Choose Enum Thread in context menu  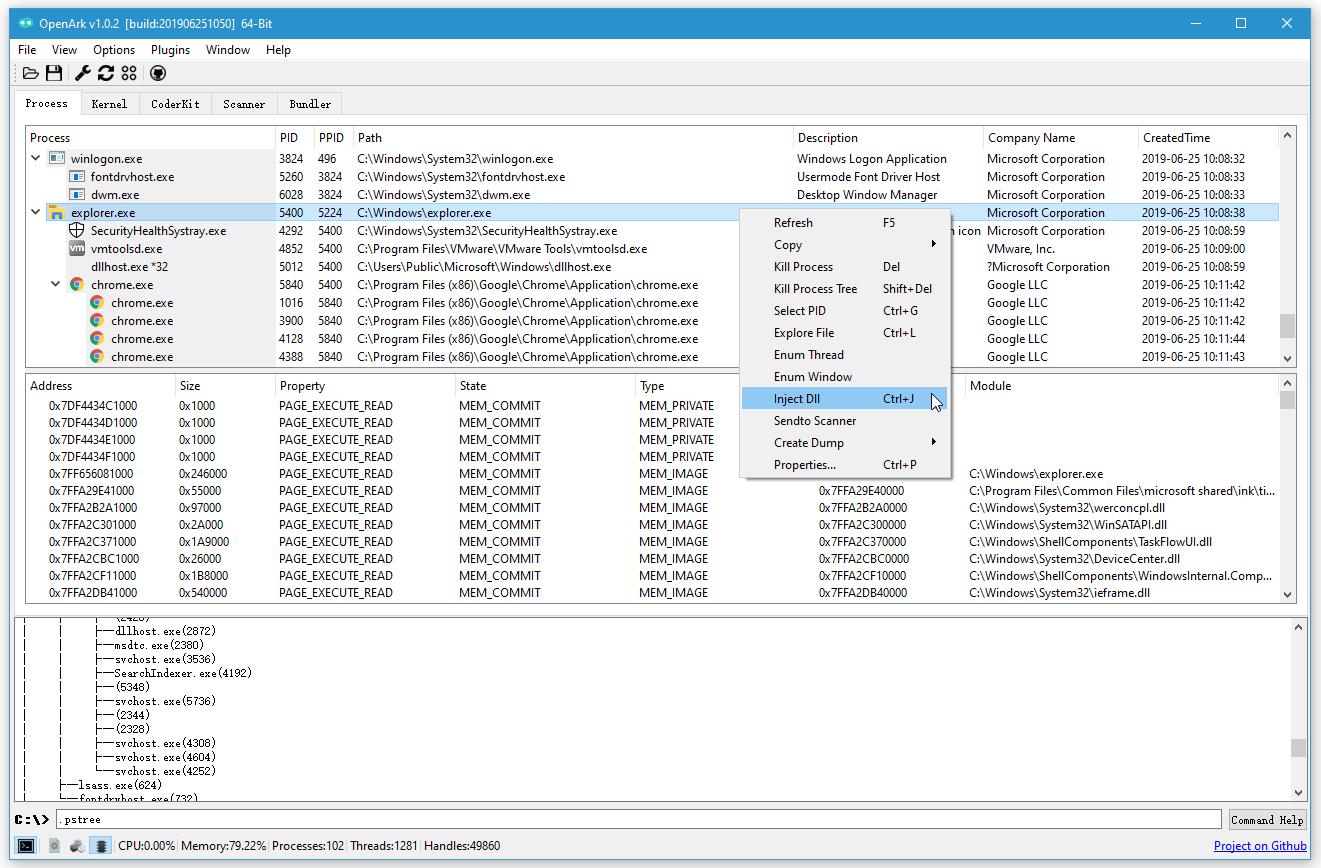pos(844,354)
